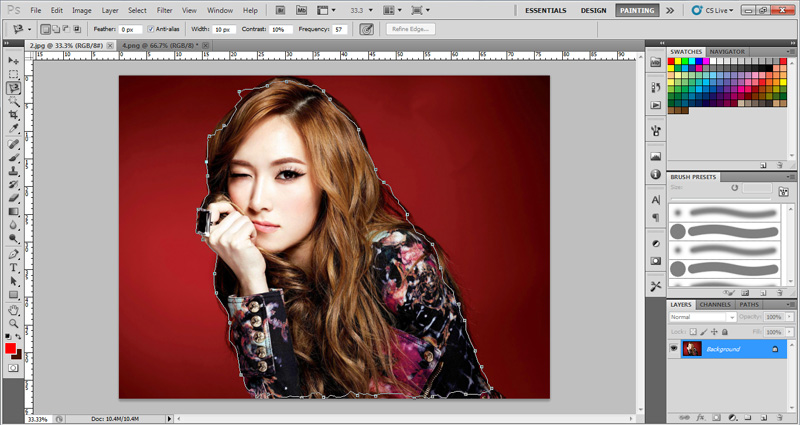The height and width of the screenshot is (425, 800).
Task: Select the Magnetic Lasso tool in toolbox
Action: pyautogui.click(x=13, y=88)
